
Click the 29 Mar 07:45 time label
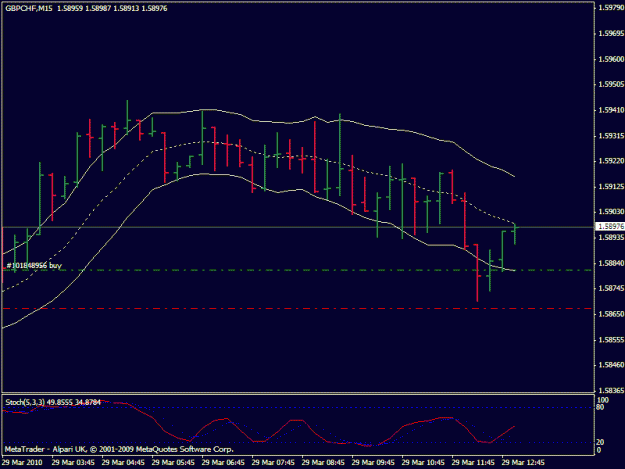point(273,463)
